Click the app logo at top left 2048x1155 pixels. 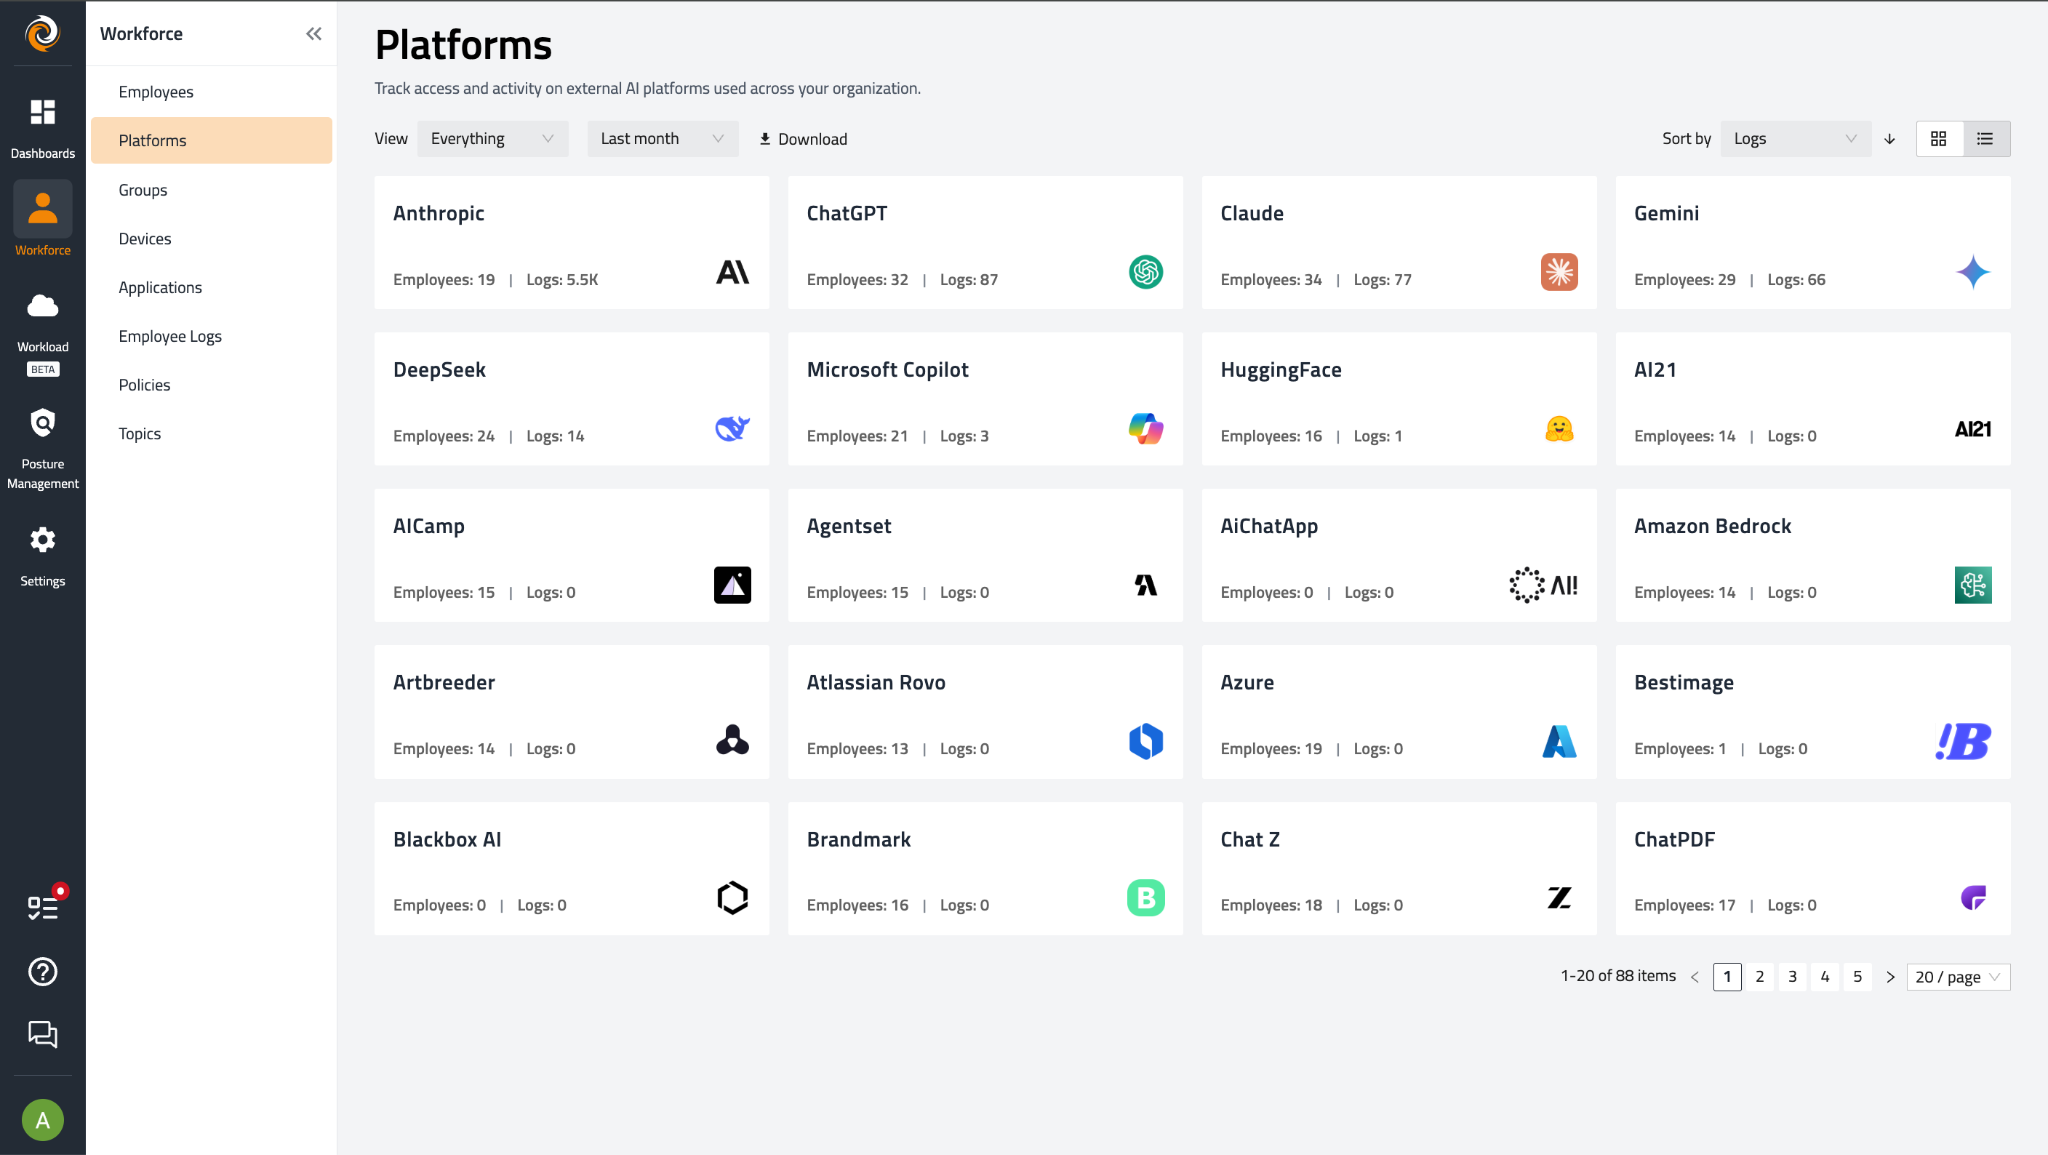(x=42, y=33)
